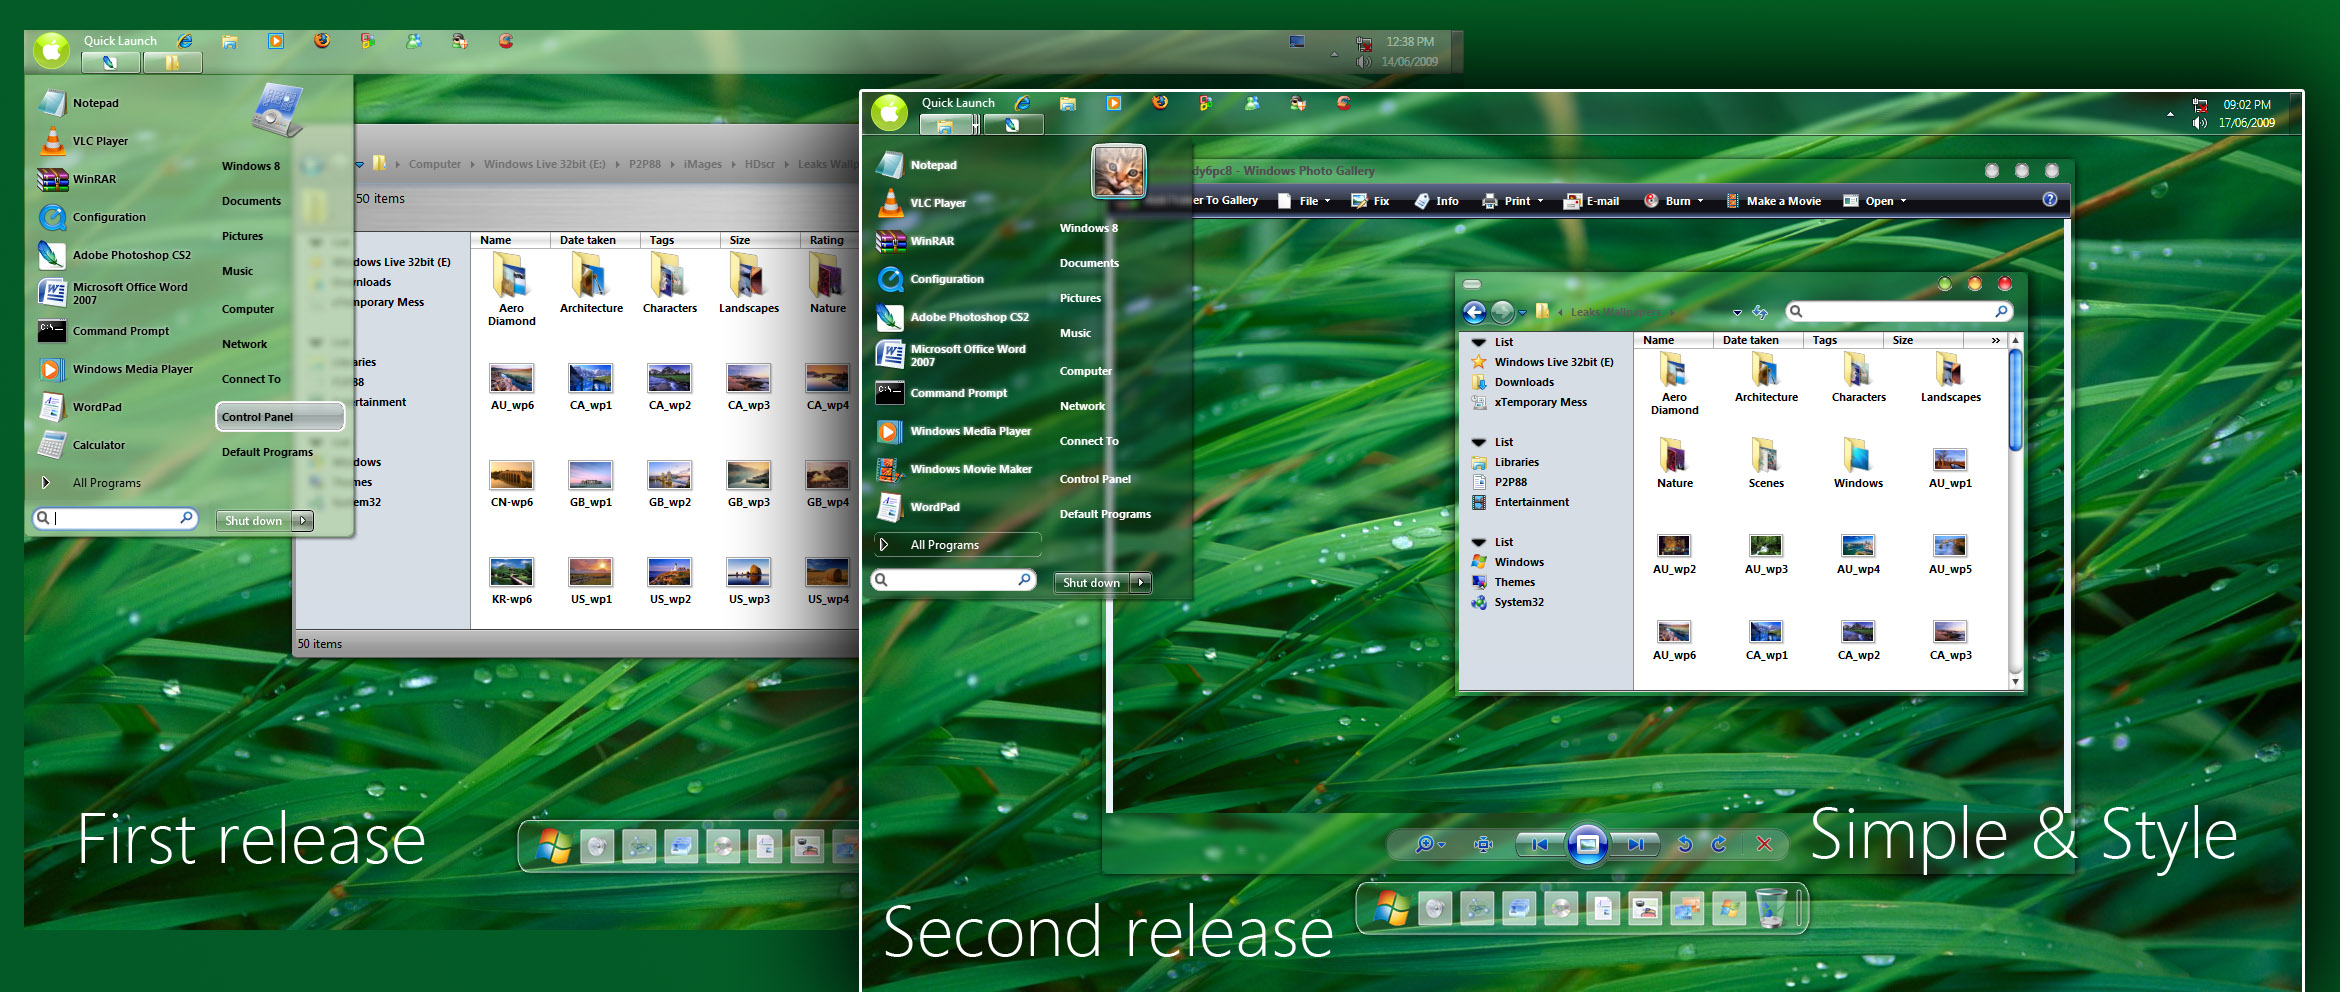The image size is (2340, 992).
Task: Open the dropdown arrow next to Open
Action: coord(1903,200)
